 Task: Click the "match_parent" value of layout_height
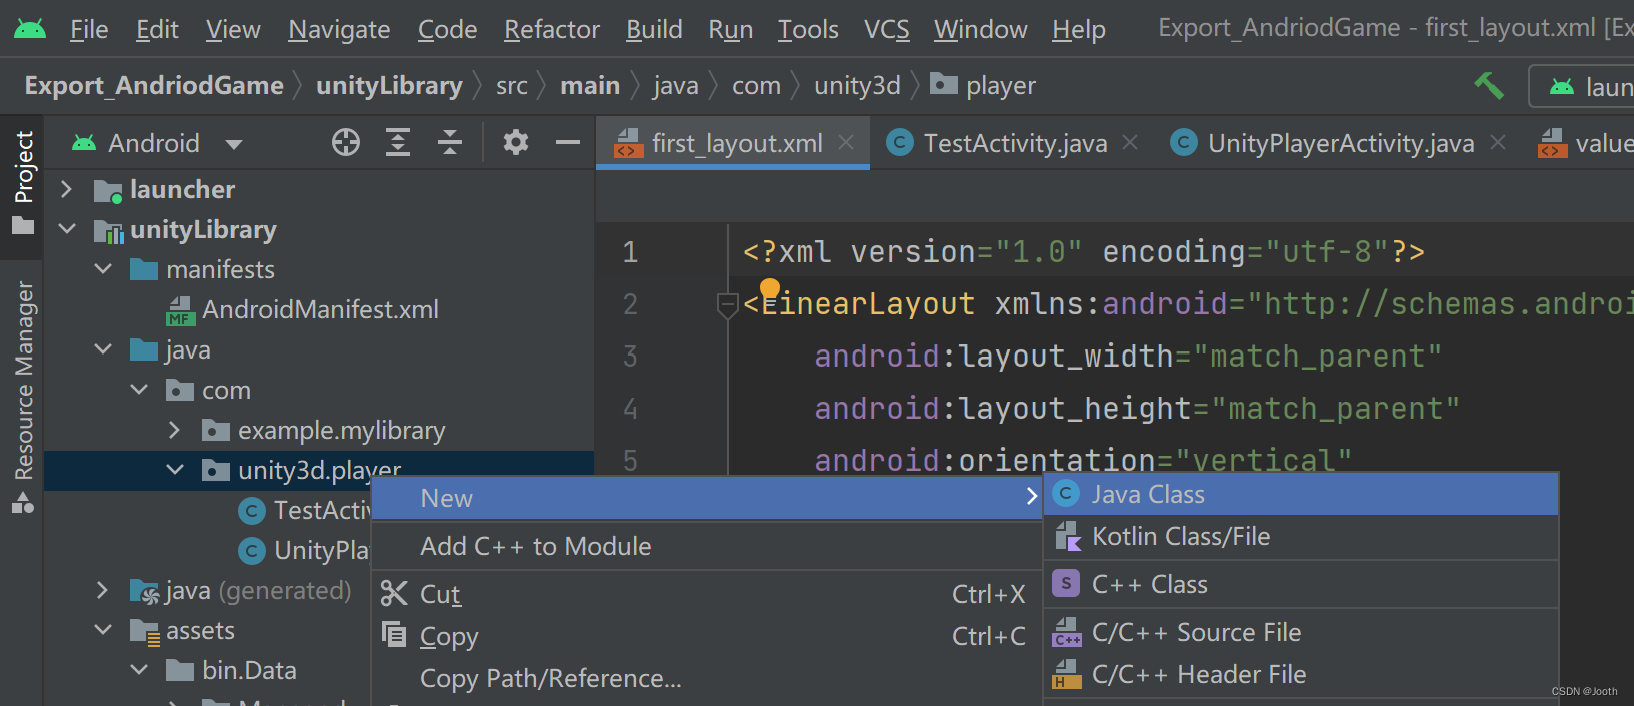1336,408
